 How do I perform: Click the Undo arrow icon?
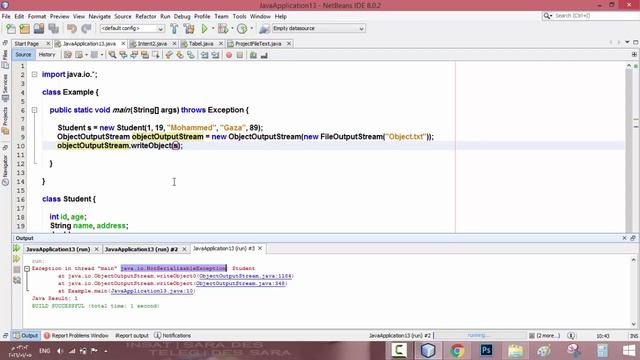(x=72, y=29)
